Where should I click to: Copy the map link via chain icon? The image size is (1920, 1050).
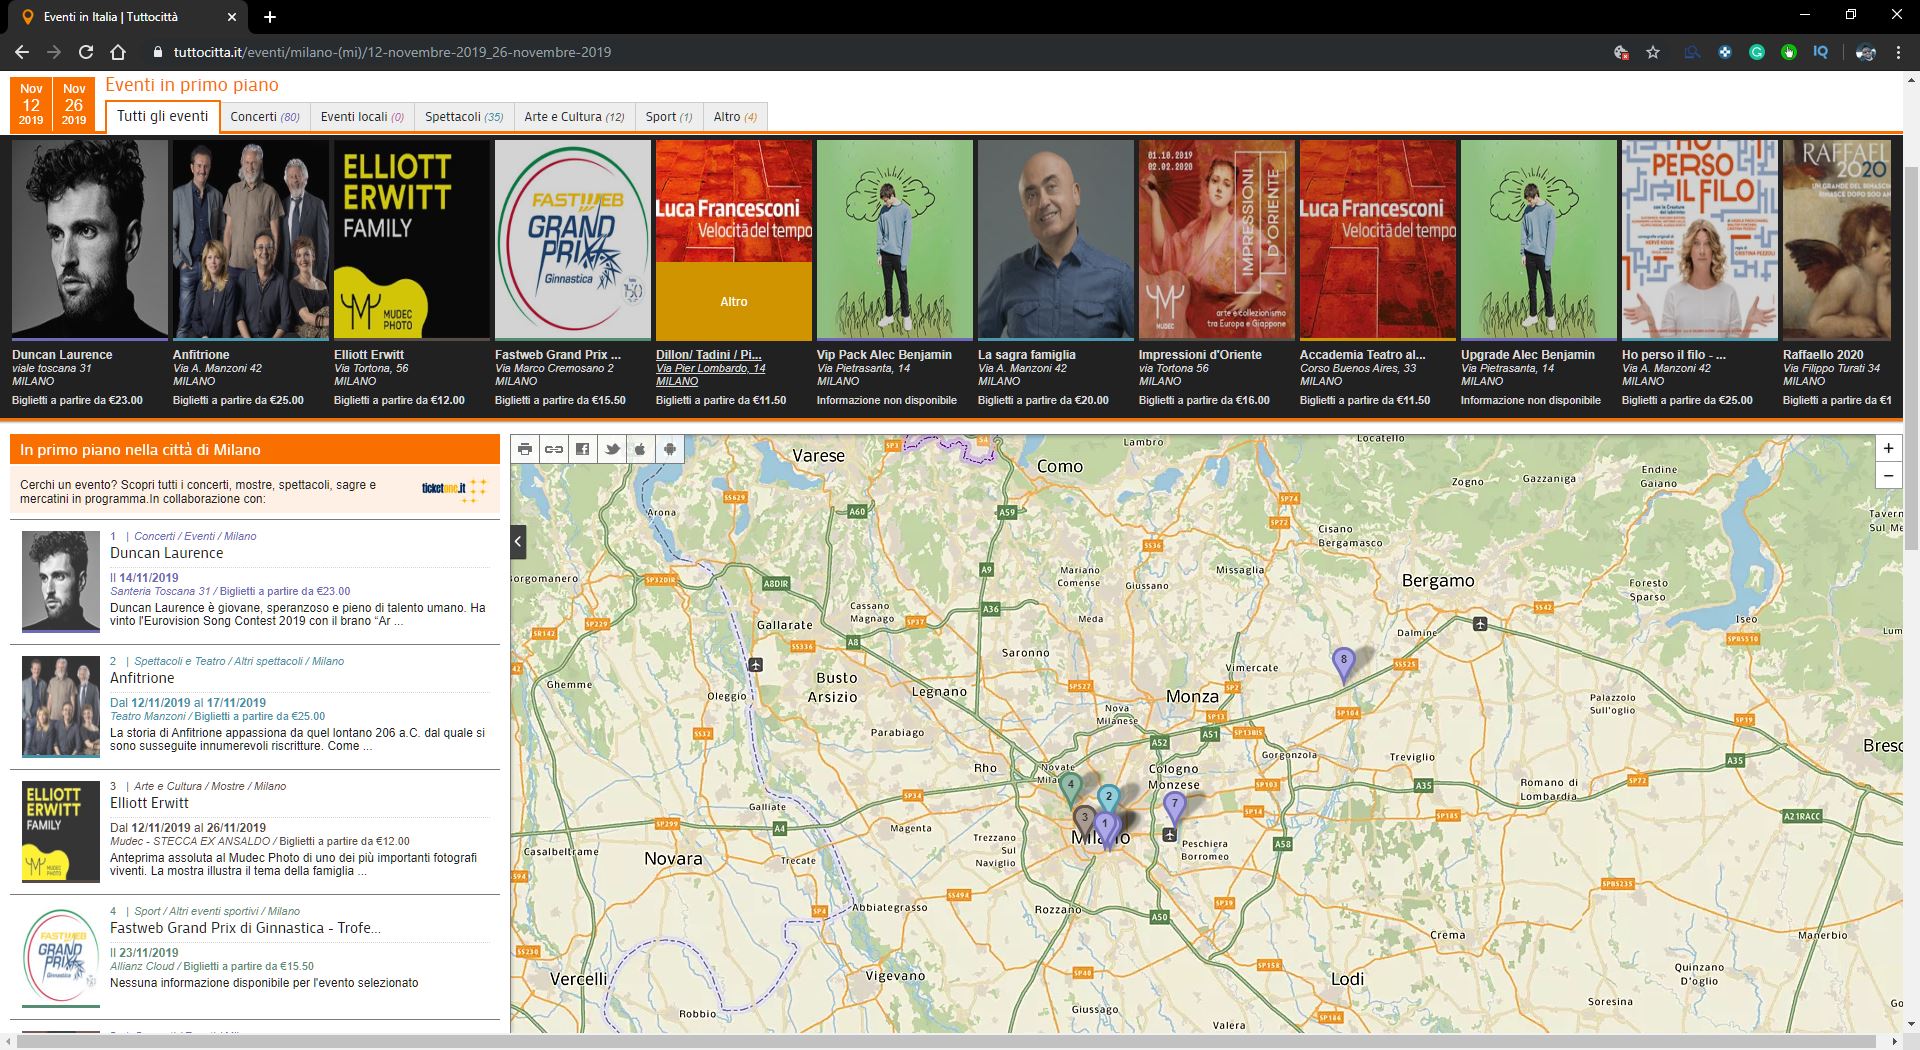pos(553,449)
